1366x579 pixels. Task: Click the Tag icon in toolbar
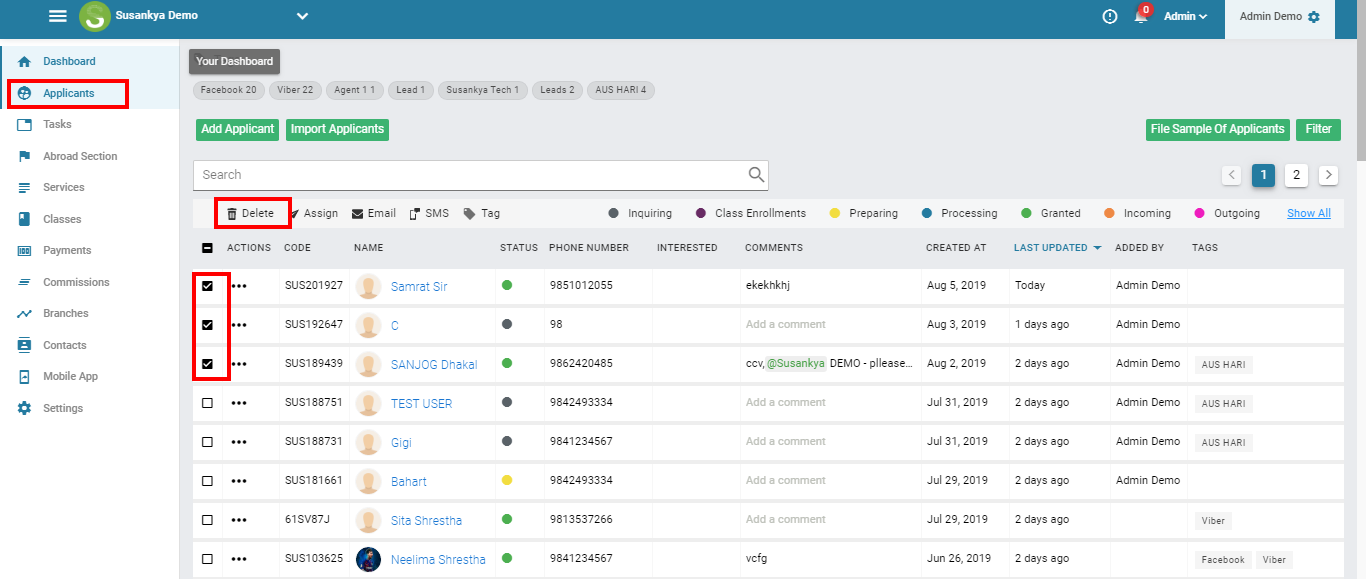click(x=469, y=213)
